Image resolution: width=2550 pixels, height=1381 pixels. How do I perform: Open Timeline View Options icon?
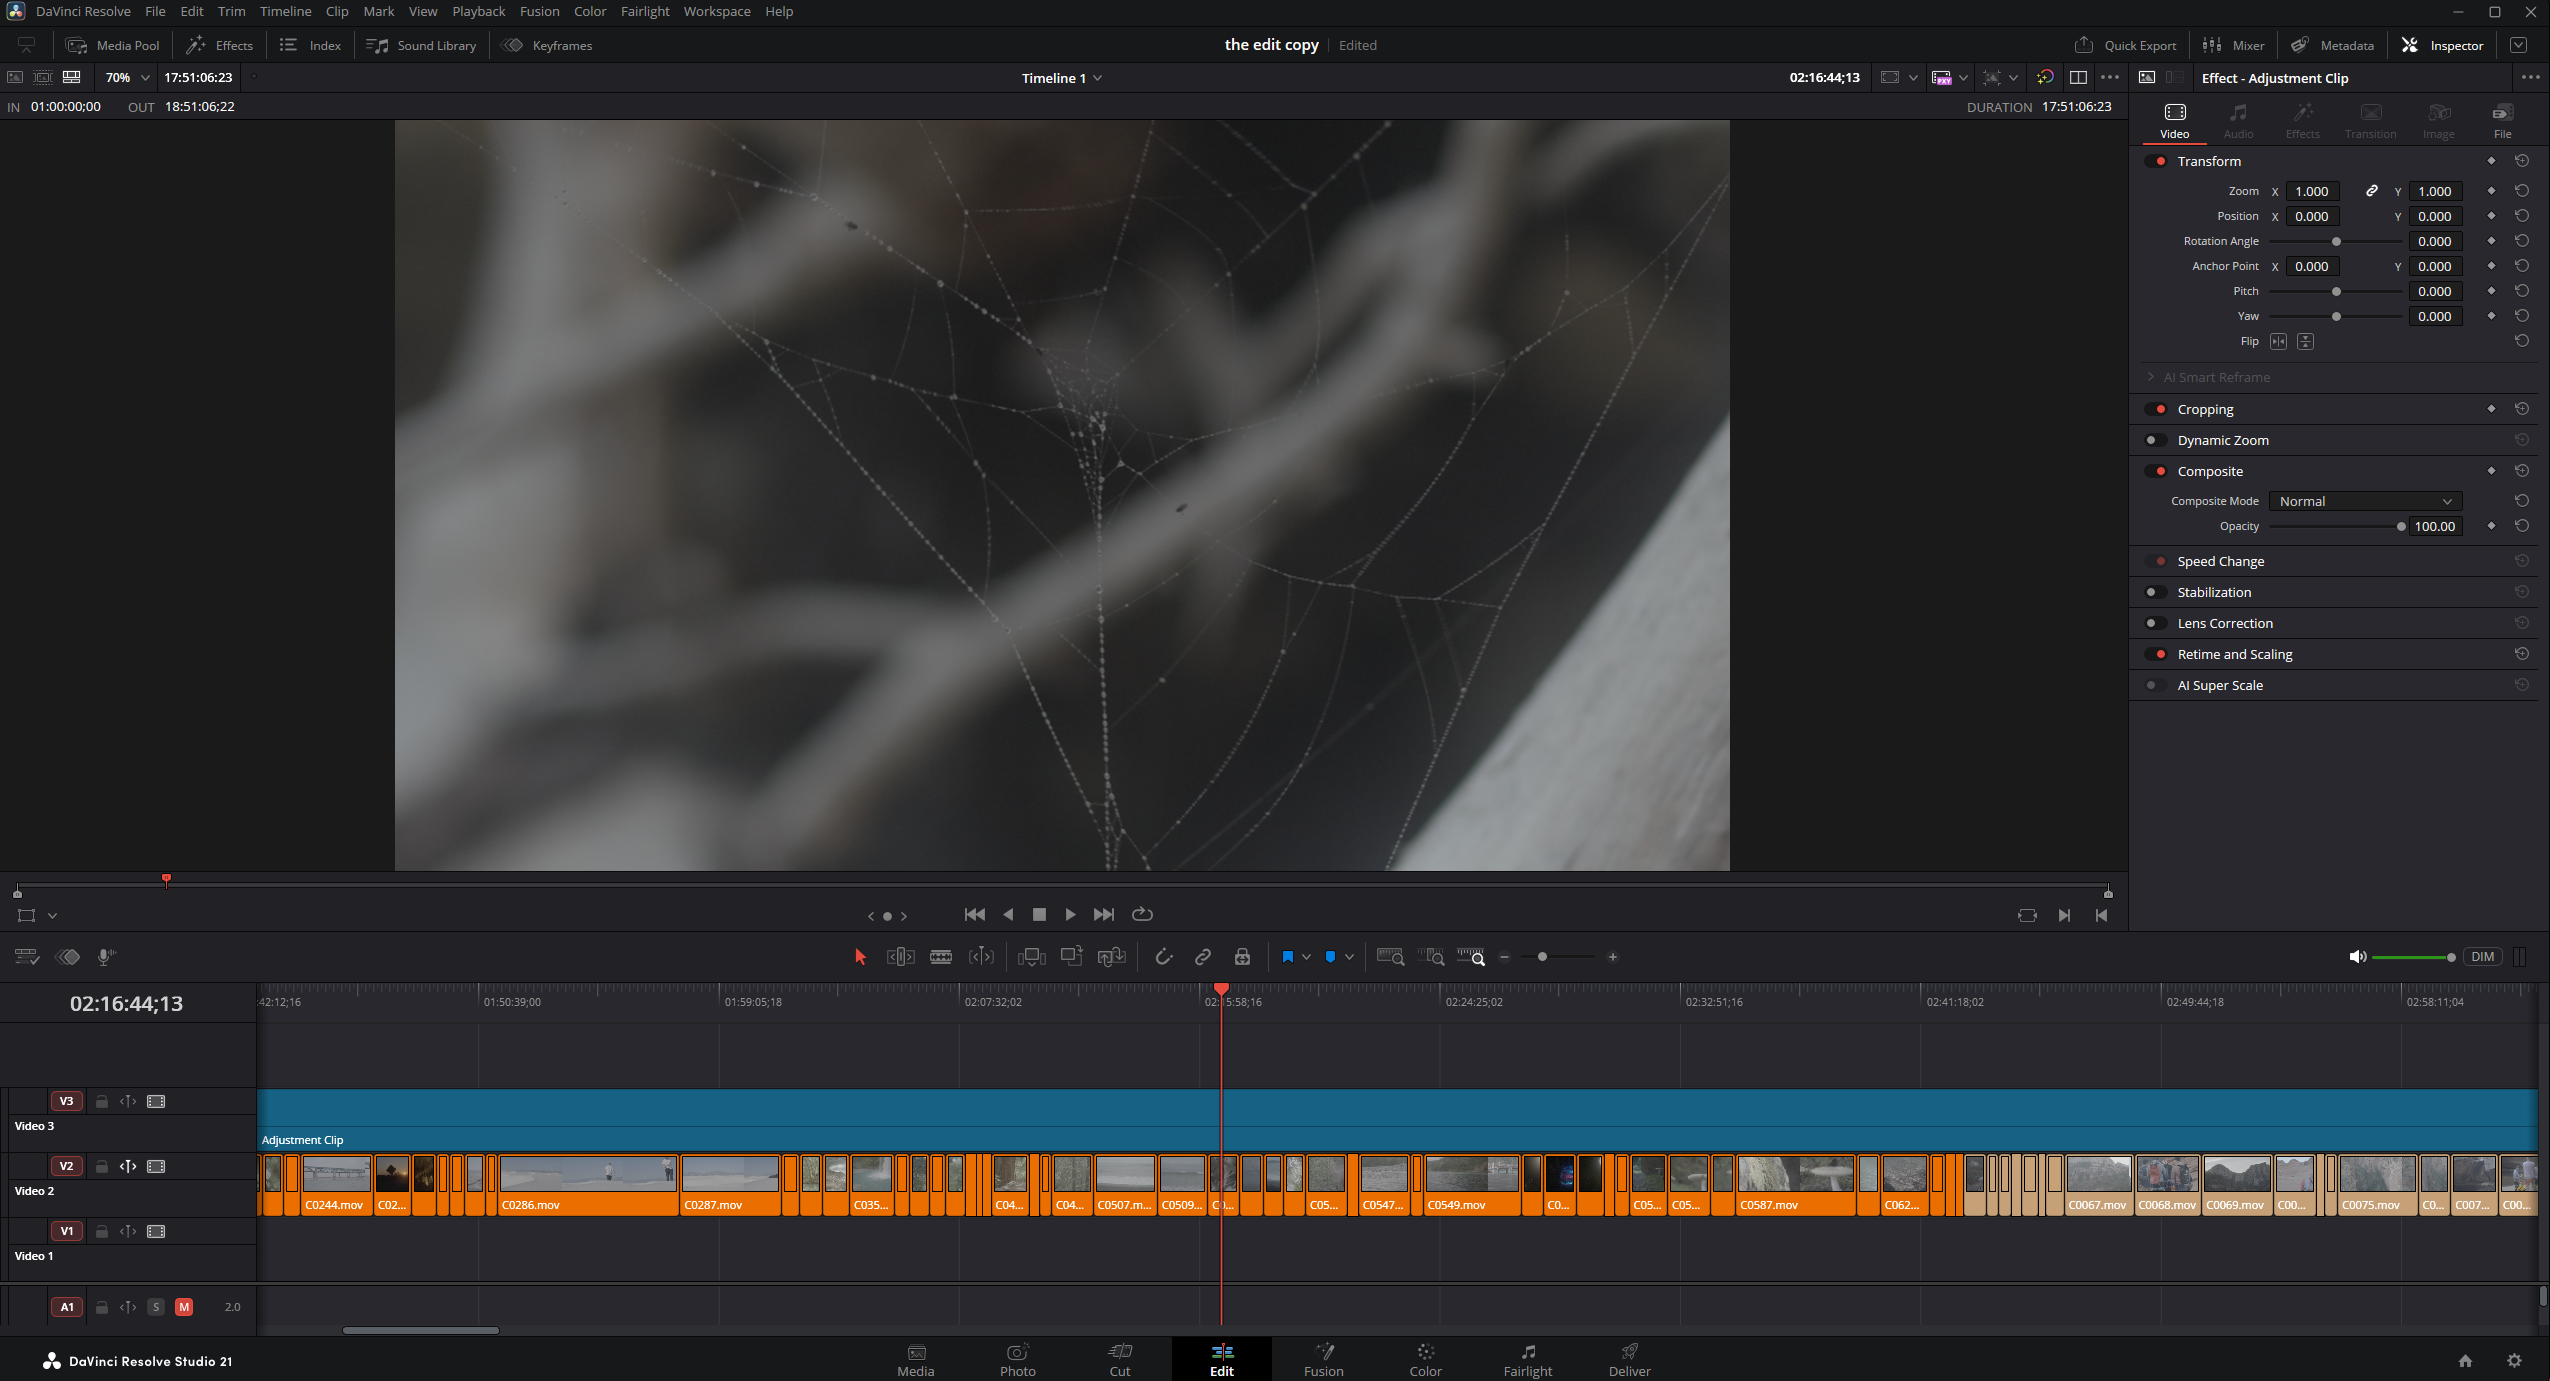click(x=27, y=957)
